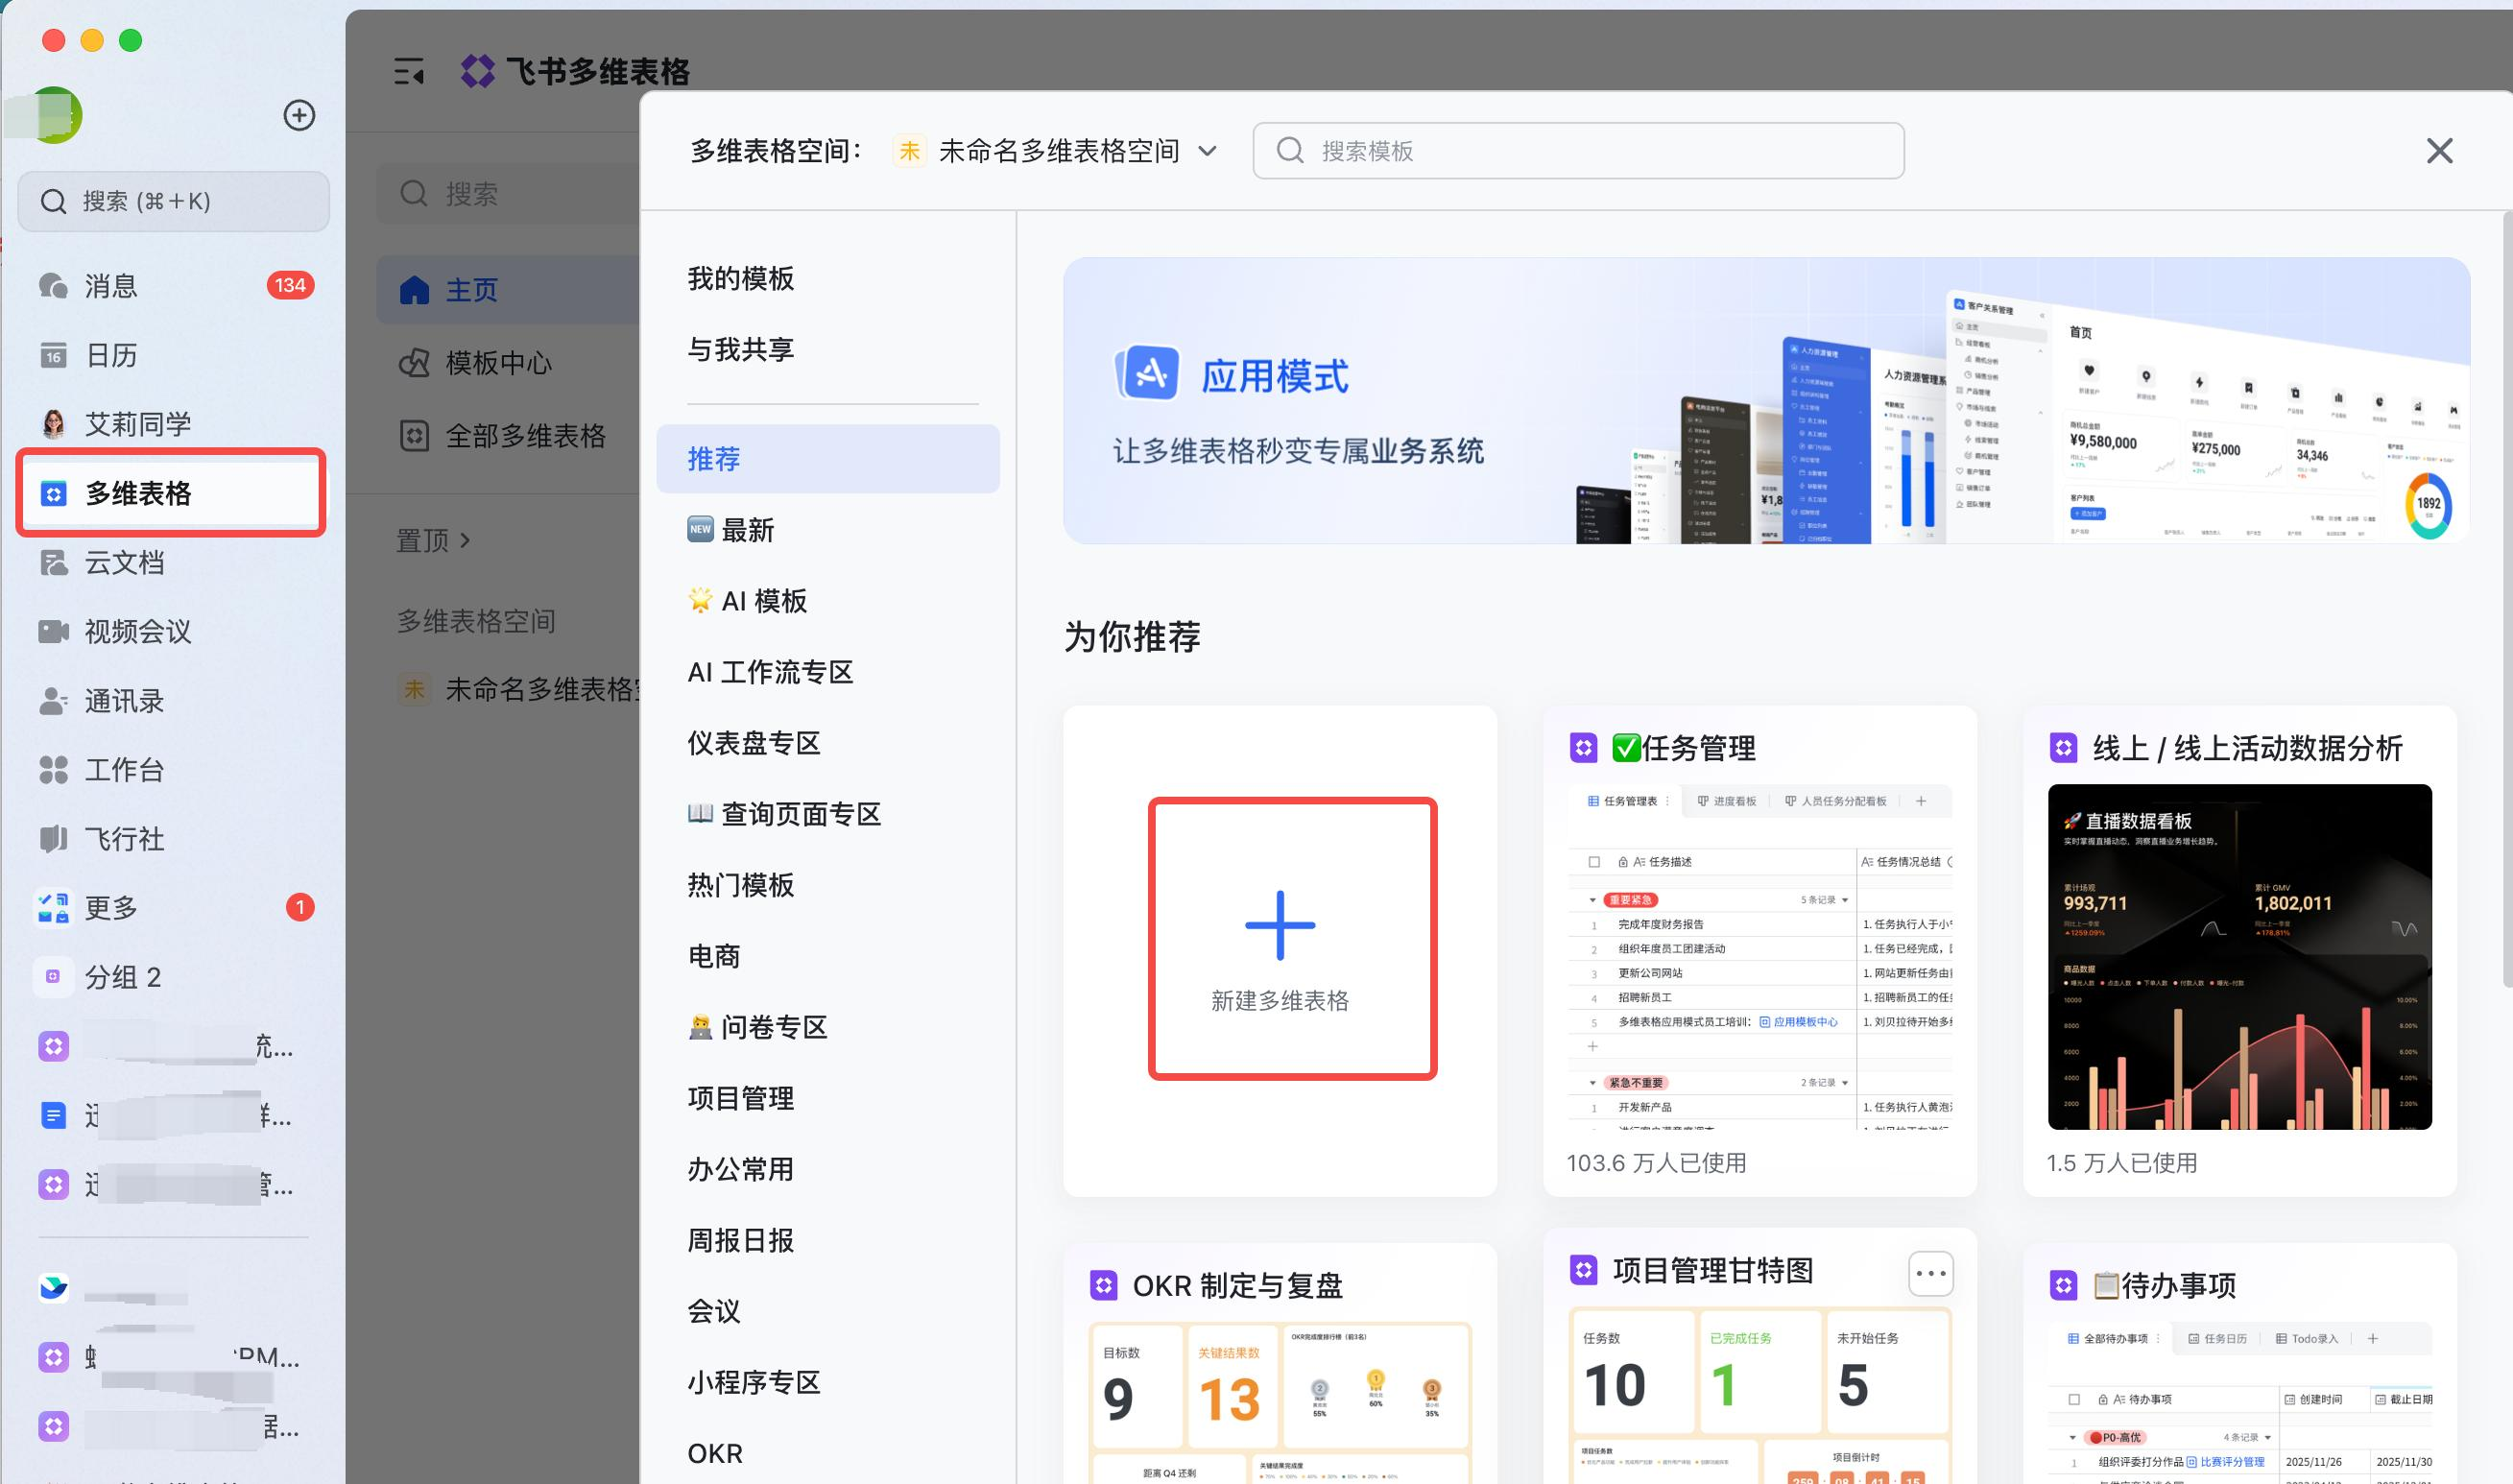Open 视频会议 video meeting
This screenshot has width=2513, height=1484.
click(x=137, y=631)
